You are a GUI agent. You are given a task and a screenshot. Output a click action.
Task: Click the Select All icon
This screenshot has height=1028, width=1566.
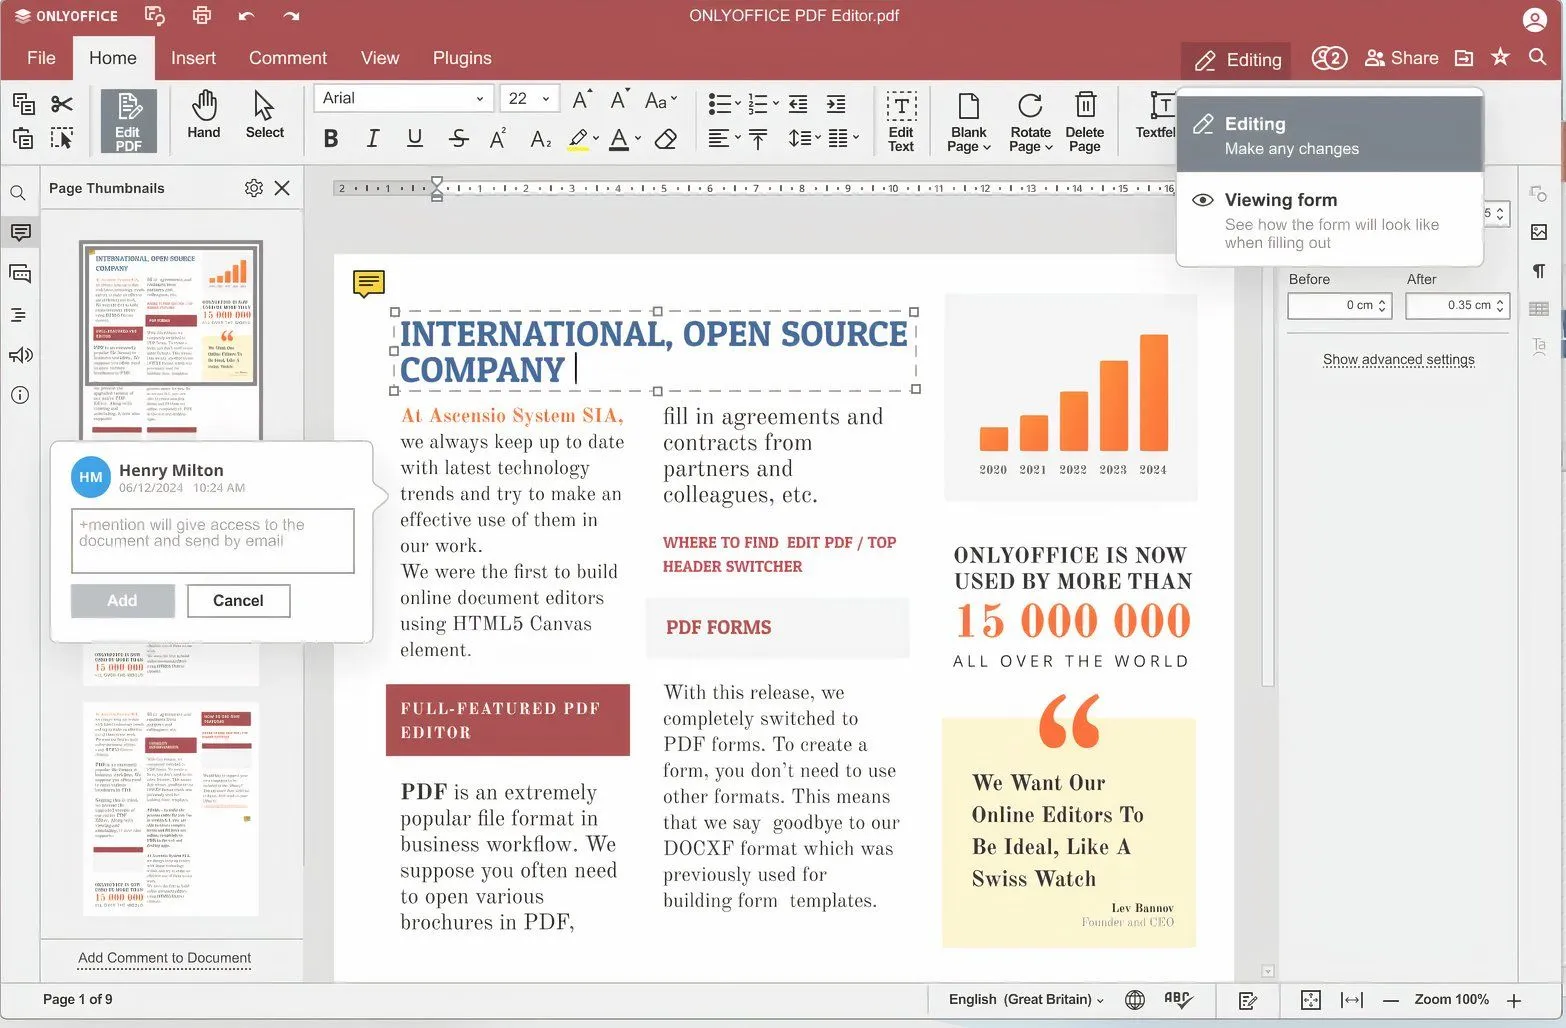coord(62,138)
